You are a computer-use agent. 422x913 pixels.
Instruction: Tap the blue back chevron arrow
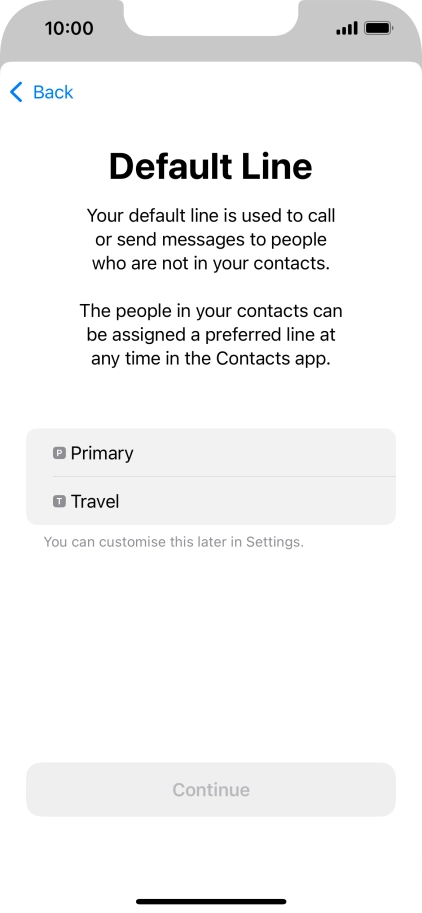[x=16, y=92]
